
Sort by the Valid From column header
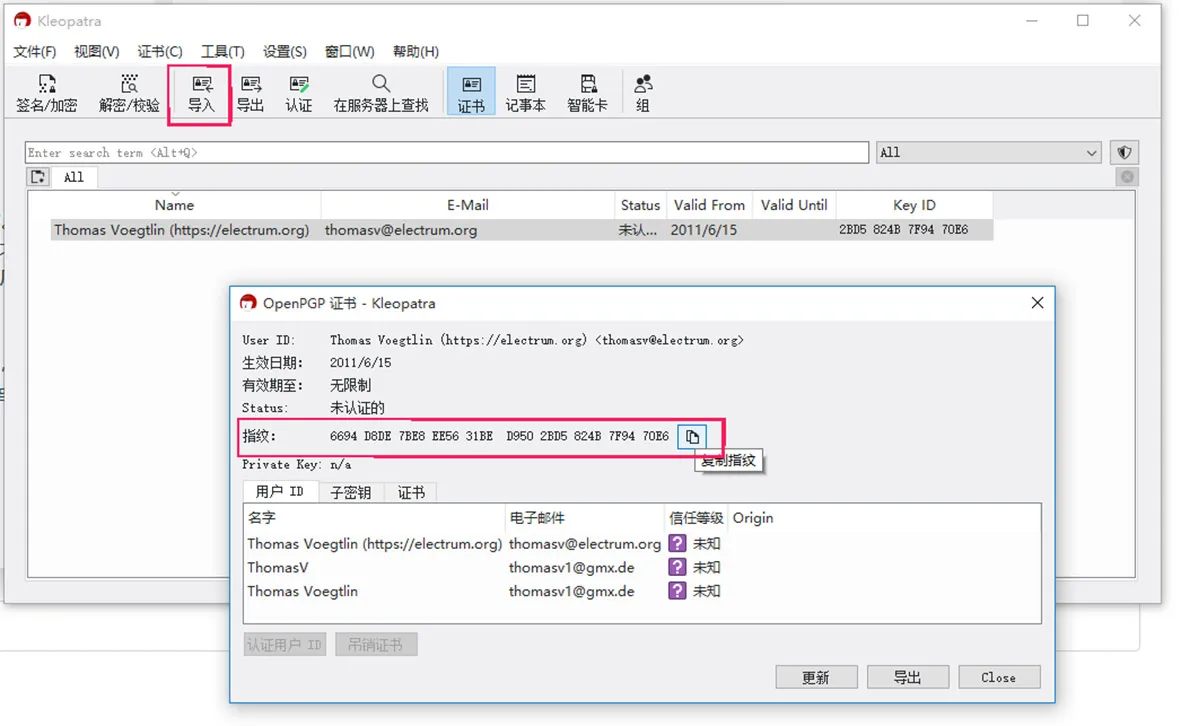pos(709,205)
